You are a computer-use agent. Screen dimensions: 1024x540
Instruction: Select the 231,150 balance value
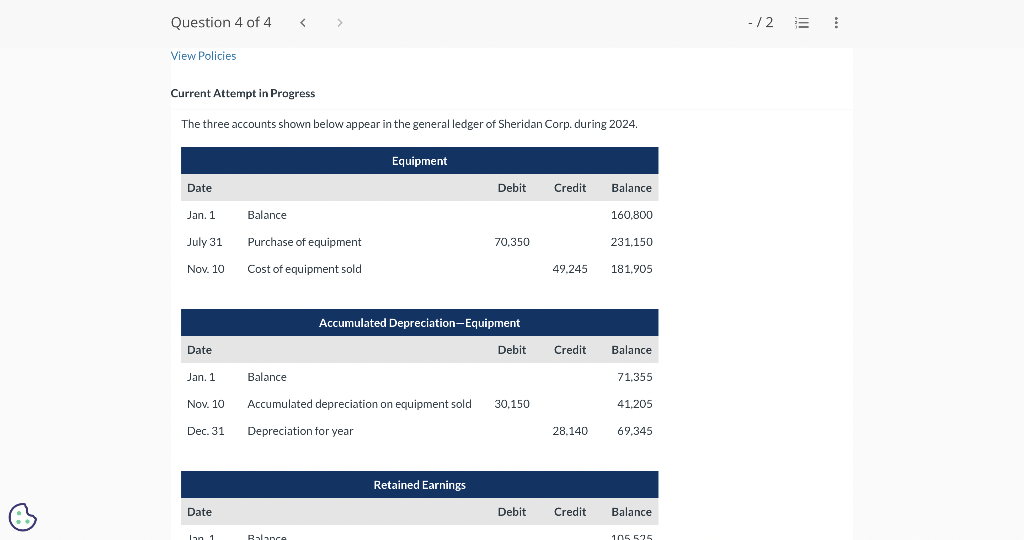(x=632, y=242)
